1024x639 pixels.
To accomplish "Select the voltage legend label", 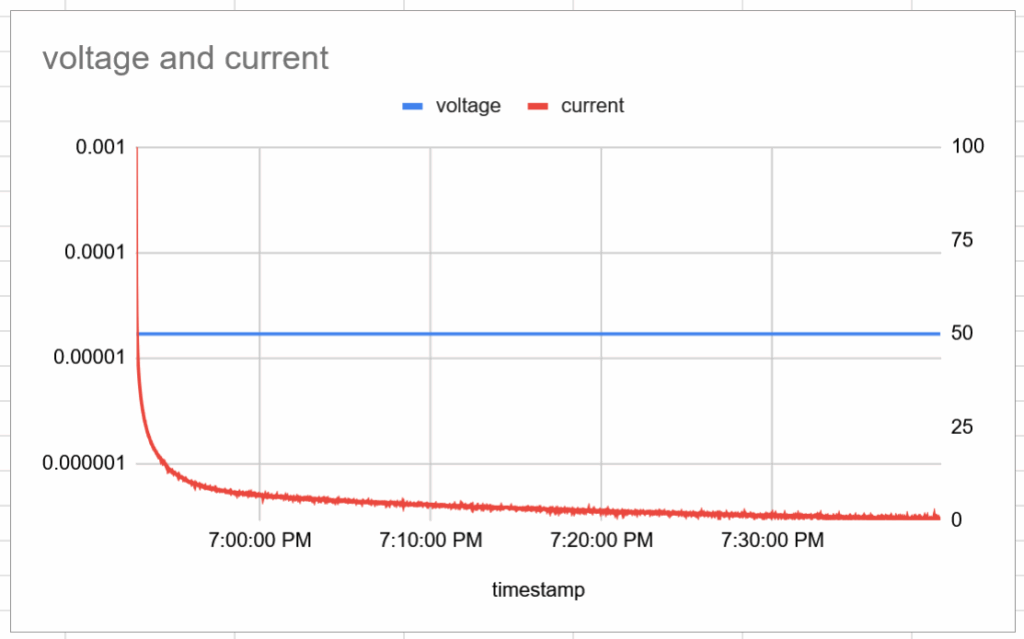I will [468, 105].
